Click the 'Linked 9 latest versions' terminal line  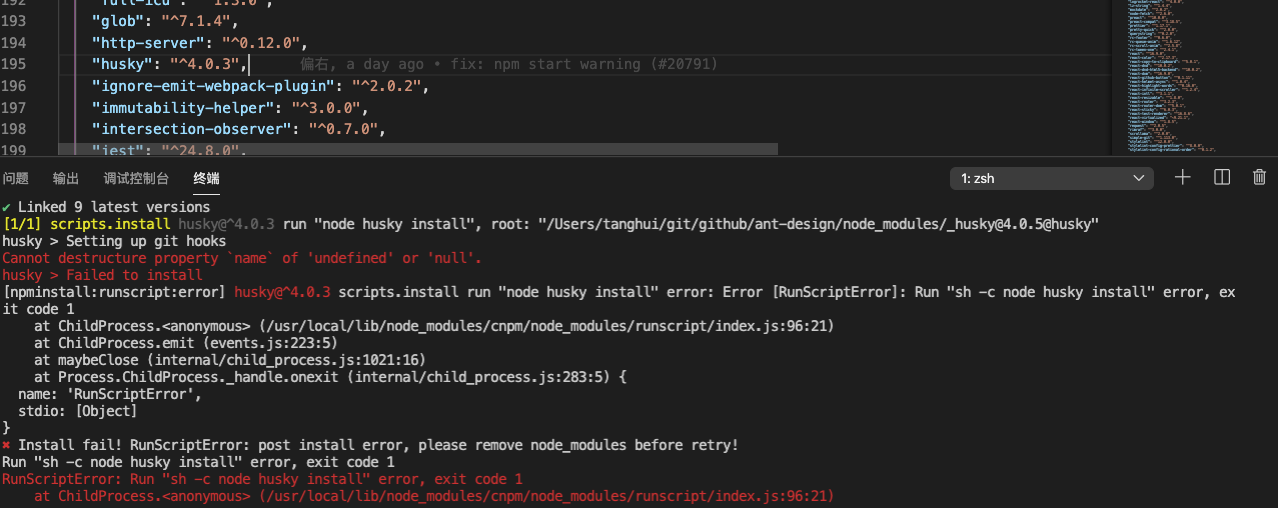tap(106, 207)
